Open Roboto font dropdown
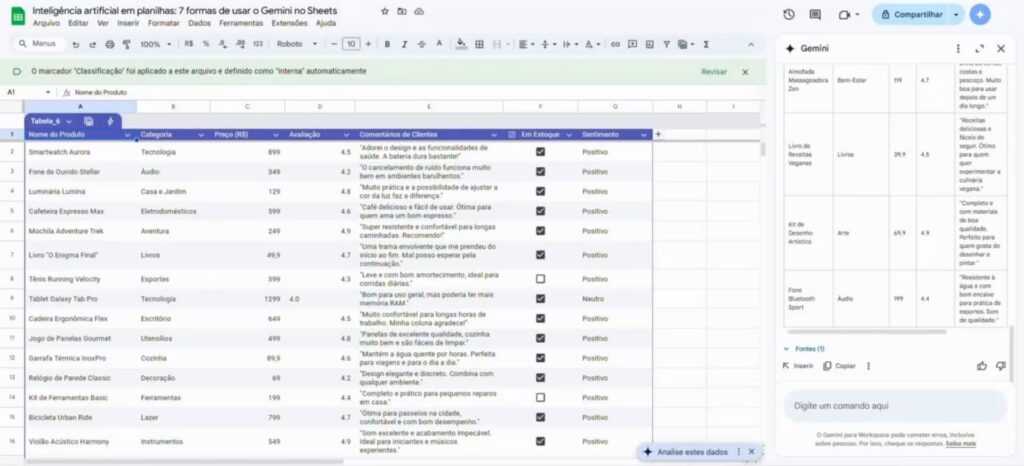The height and width of the screenshot is (466, 1024). [297, 44]
